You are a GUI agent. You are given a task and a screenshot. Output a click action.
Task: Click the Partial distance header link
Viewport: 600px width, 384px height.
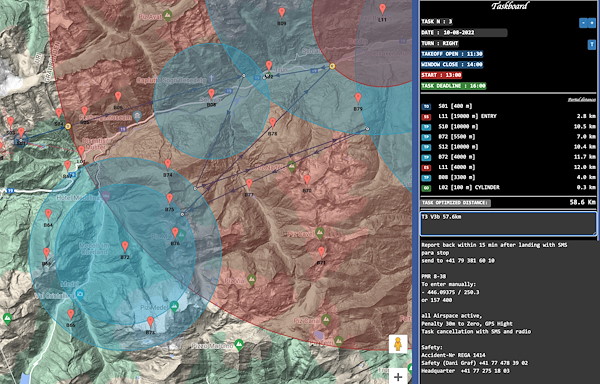click(581, 100)
